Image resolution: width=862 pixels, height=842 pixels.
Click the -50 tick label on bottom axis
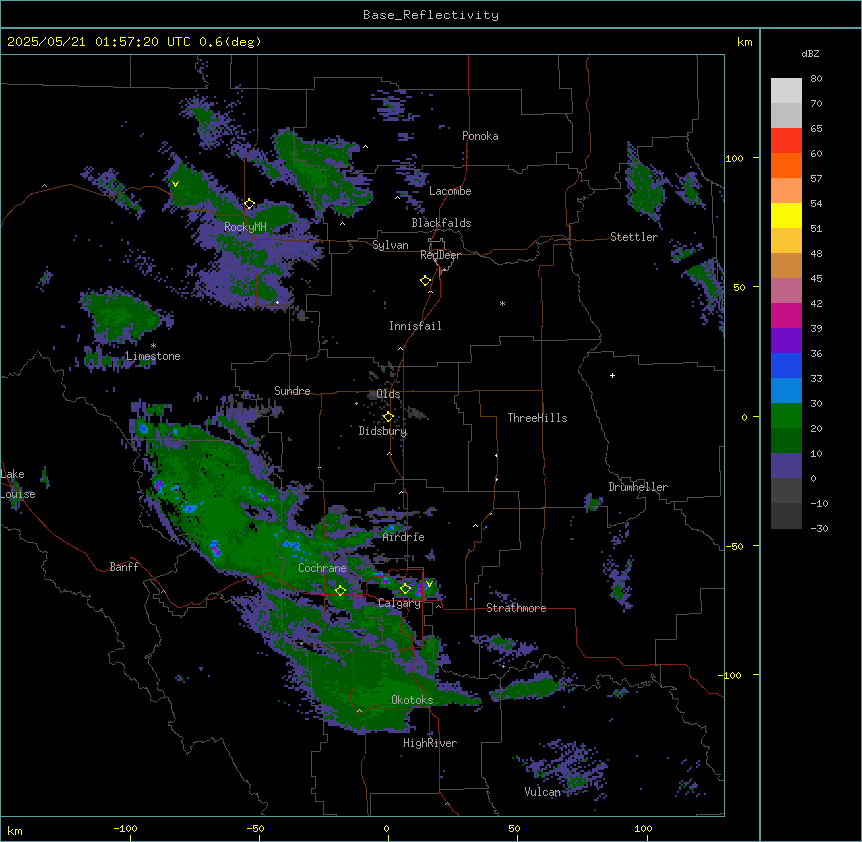255,828
